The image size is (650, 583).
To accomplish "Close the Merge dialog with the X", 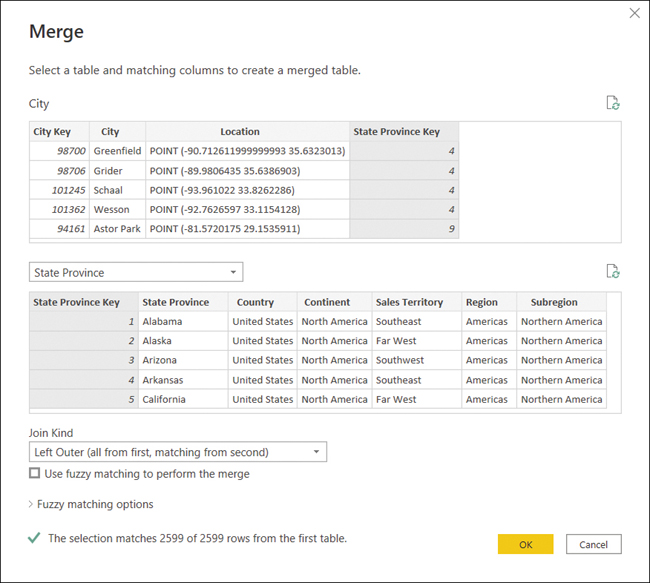I will [634, 13].
